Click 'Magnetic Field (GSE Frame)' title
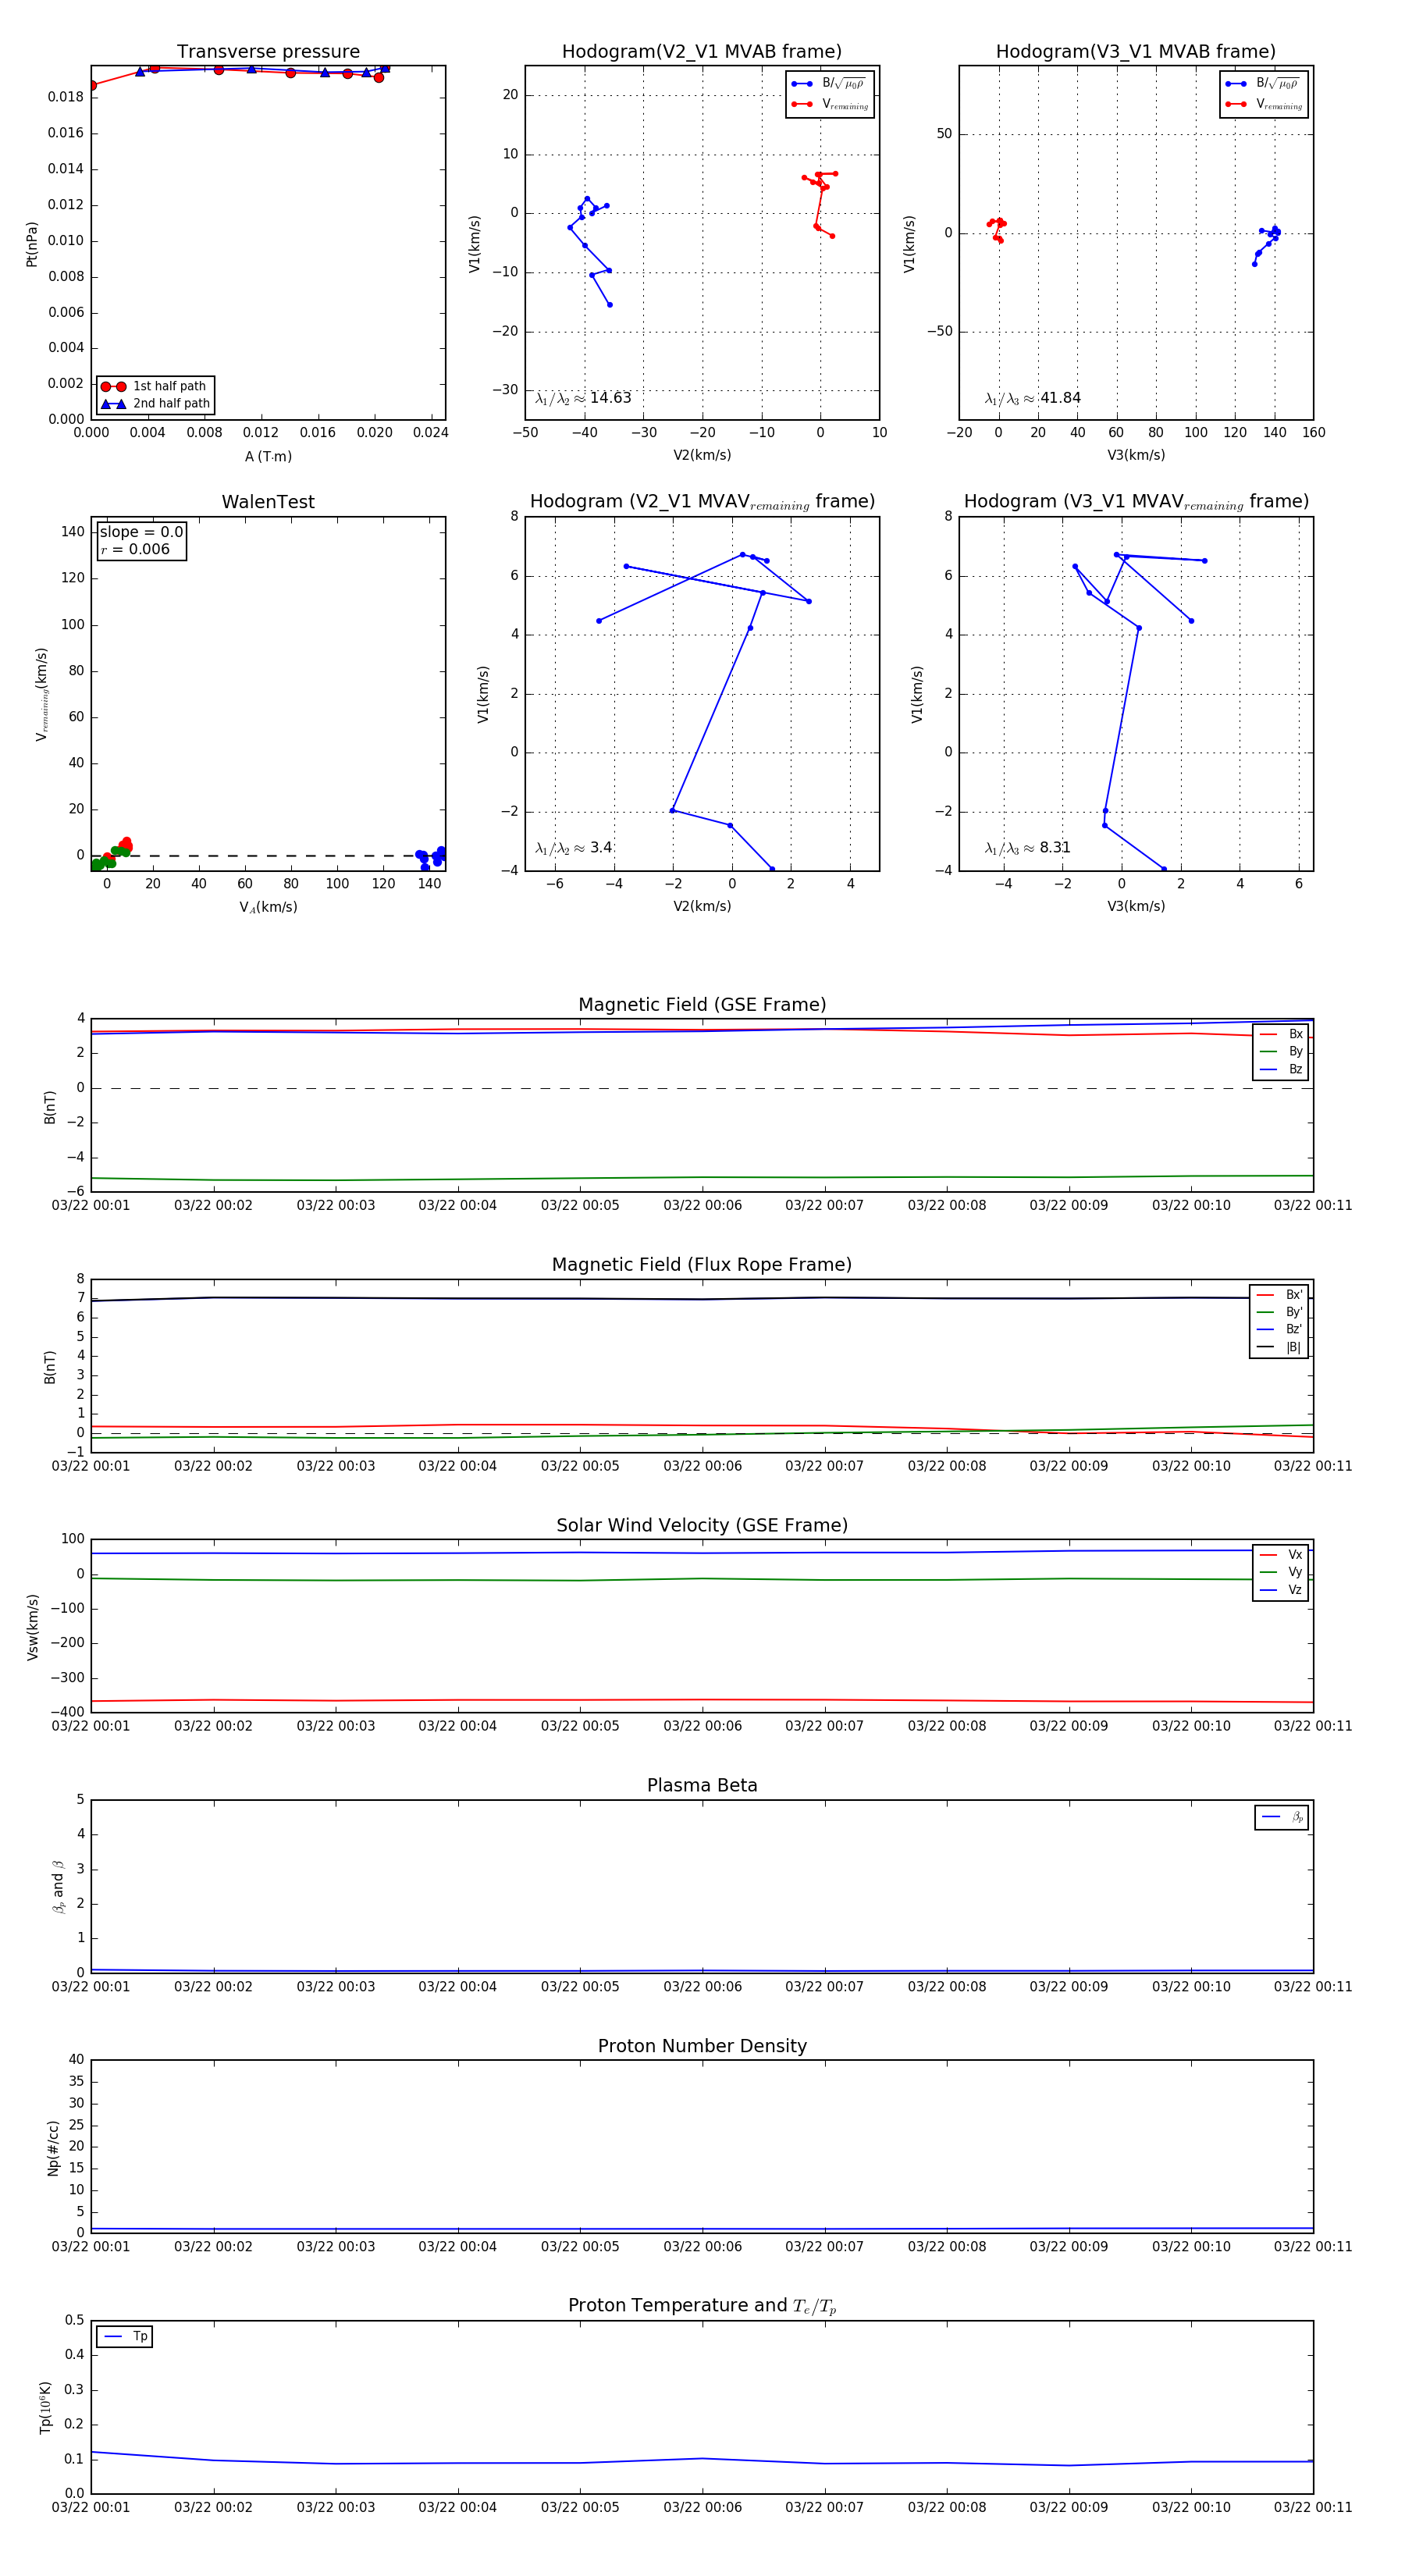This screenshot has width=1405, height=2576. [702, 1005]
